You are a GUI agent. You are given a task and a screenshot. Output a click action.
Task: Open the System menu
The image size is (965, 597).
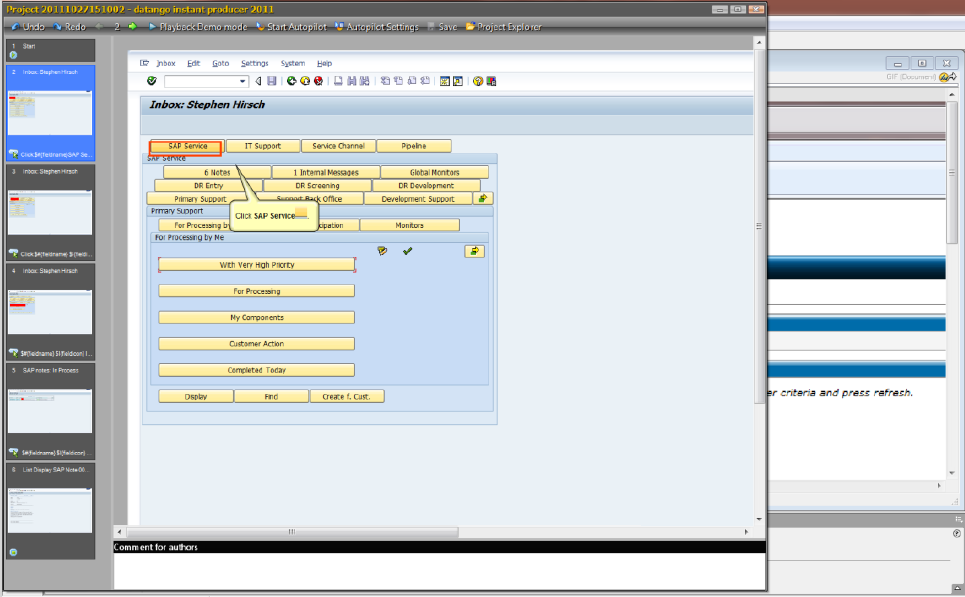coord(293,62)
